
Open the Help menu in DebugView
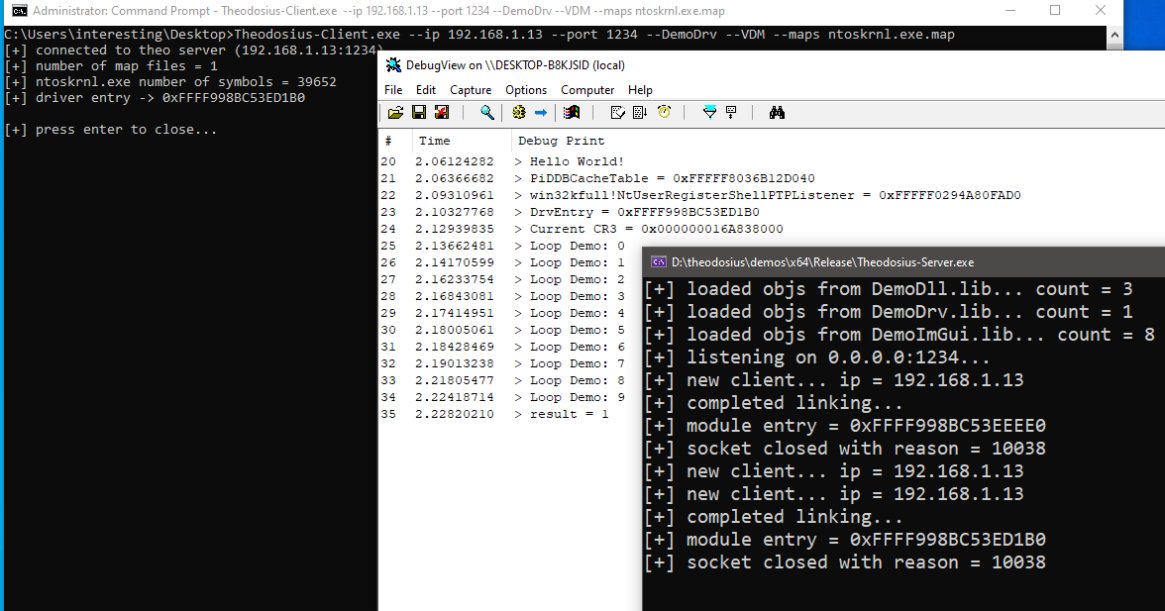640,90
